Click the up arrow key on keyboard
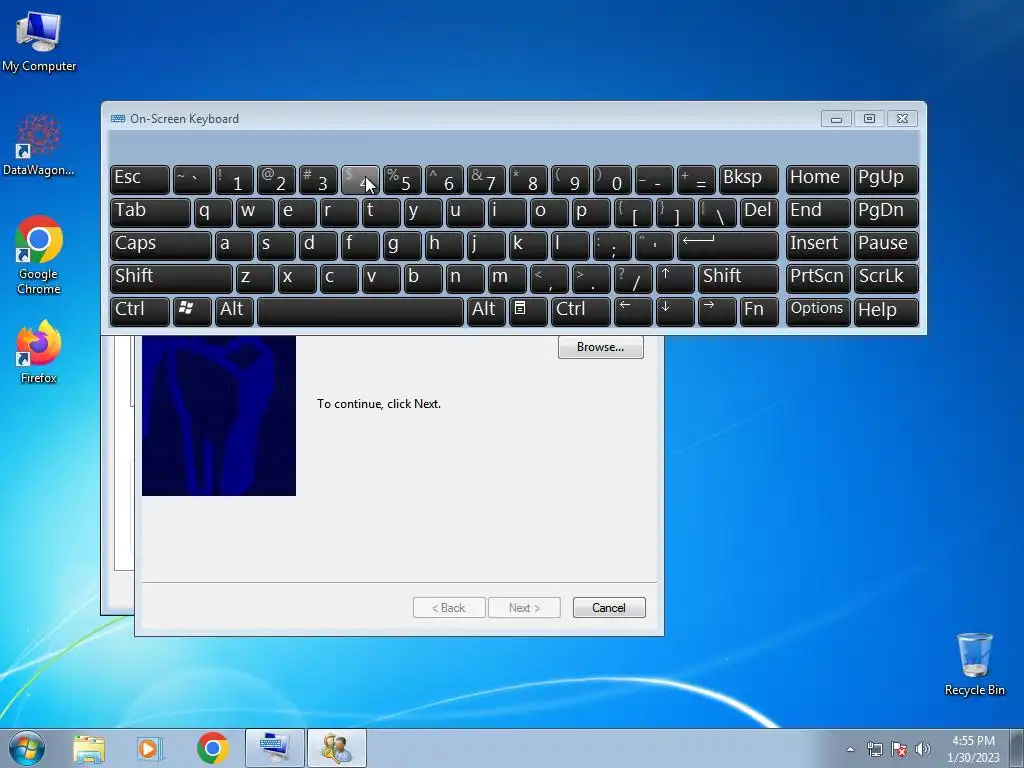This screenshot has width=1024, height=768. coord(675,278)
